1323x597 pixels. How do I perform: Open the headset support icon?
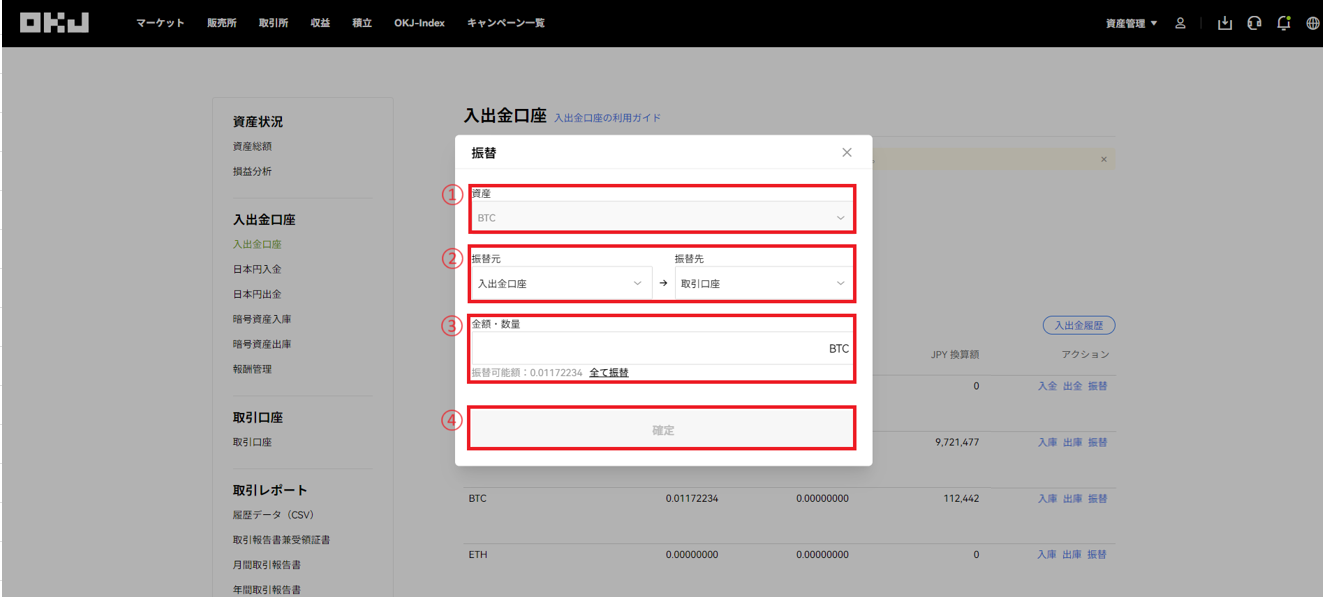[1254, 23]
